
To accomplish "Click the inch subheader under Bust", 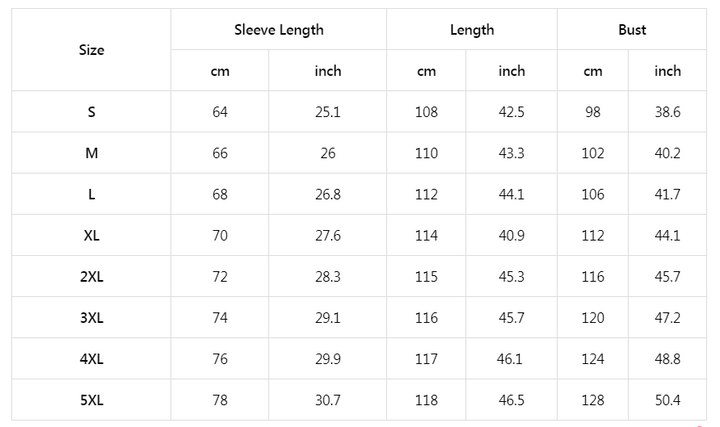I will 667,71.
